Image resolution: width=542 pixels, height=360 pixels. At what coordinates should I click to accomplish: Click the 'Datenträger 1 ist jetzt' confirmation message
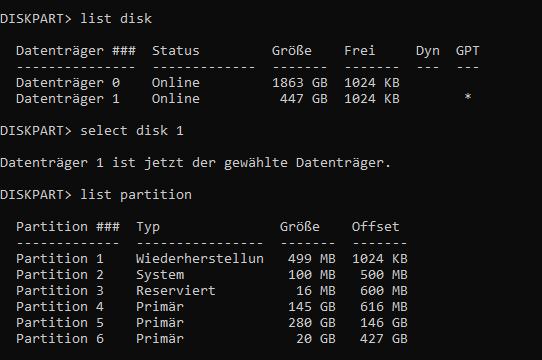click(196, 163)
